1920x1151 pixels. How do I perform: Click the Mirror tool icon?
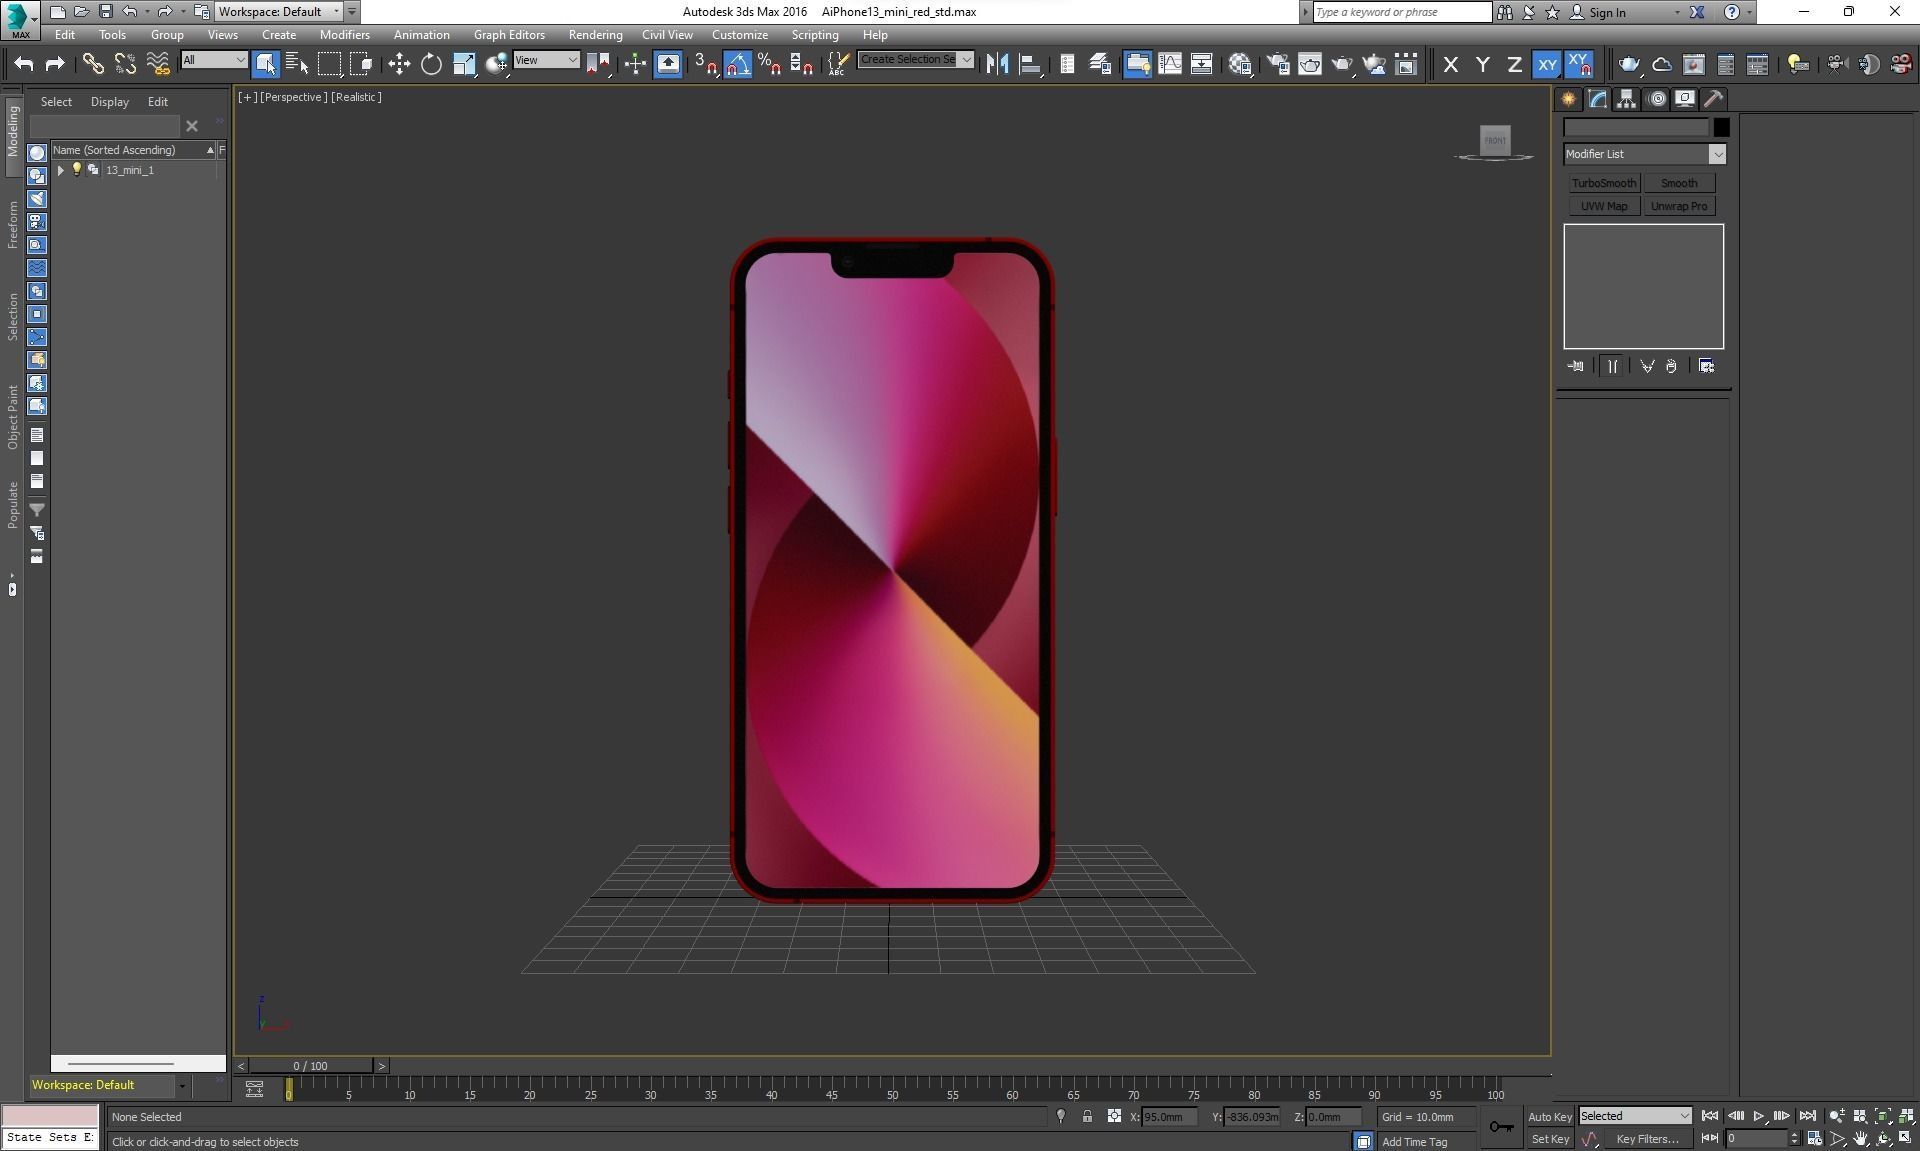coord(997,64)
